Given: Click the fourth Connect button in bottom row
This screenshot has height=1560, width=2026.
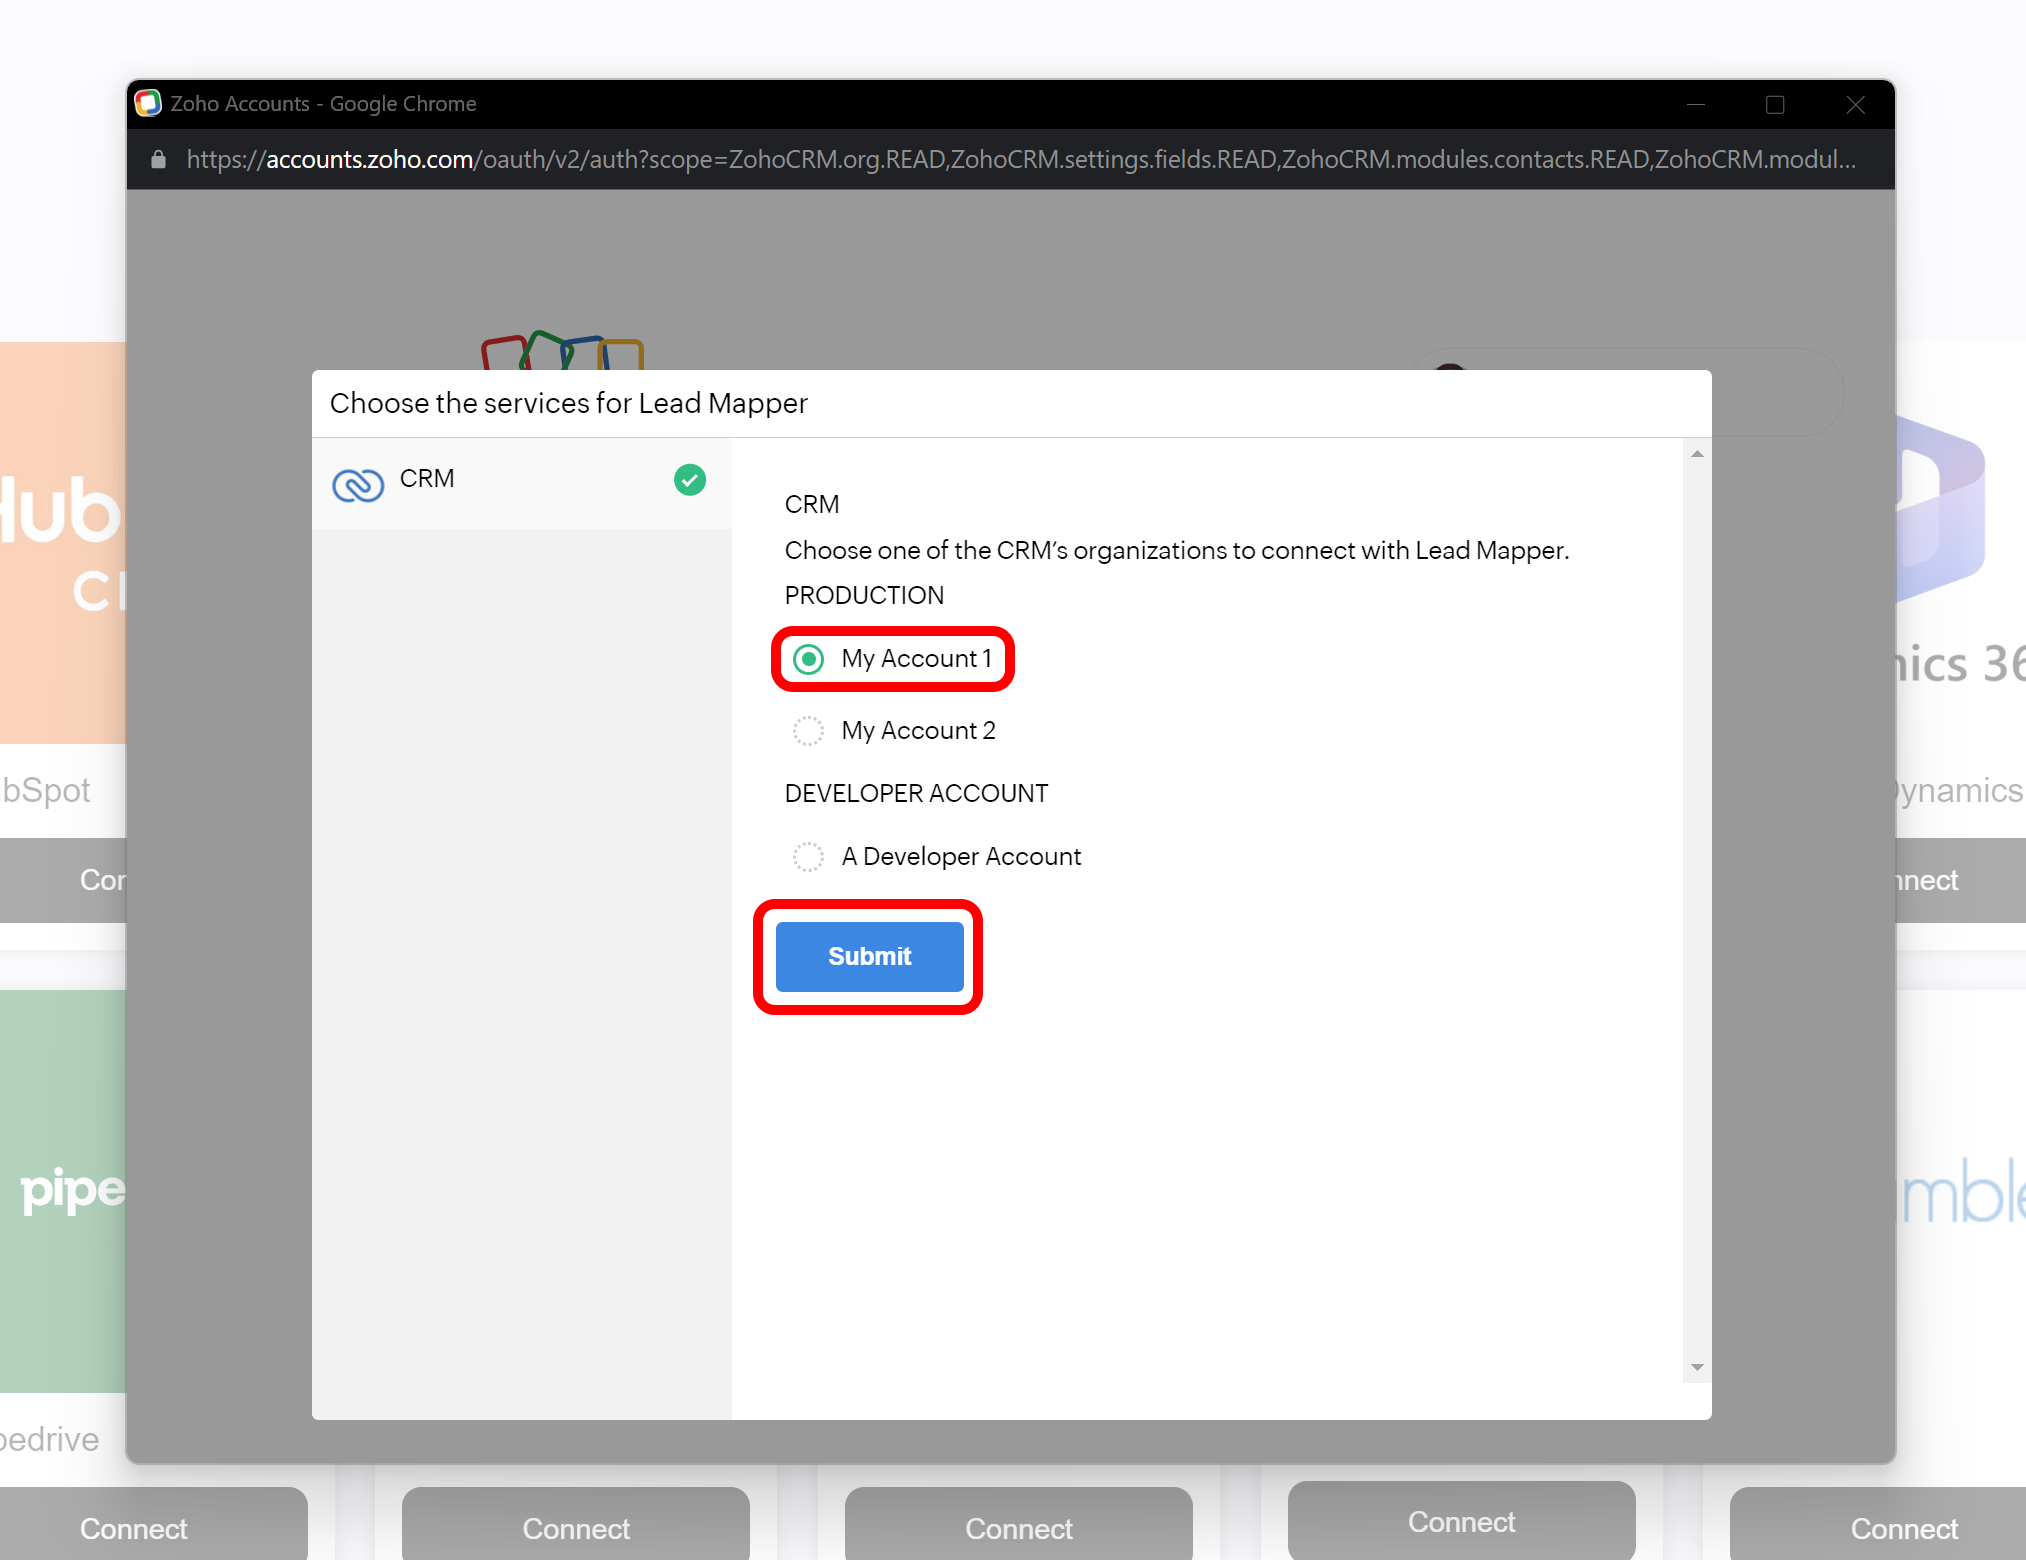Looking at the screenshot, I should [1462, 1520].
